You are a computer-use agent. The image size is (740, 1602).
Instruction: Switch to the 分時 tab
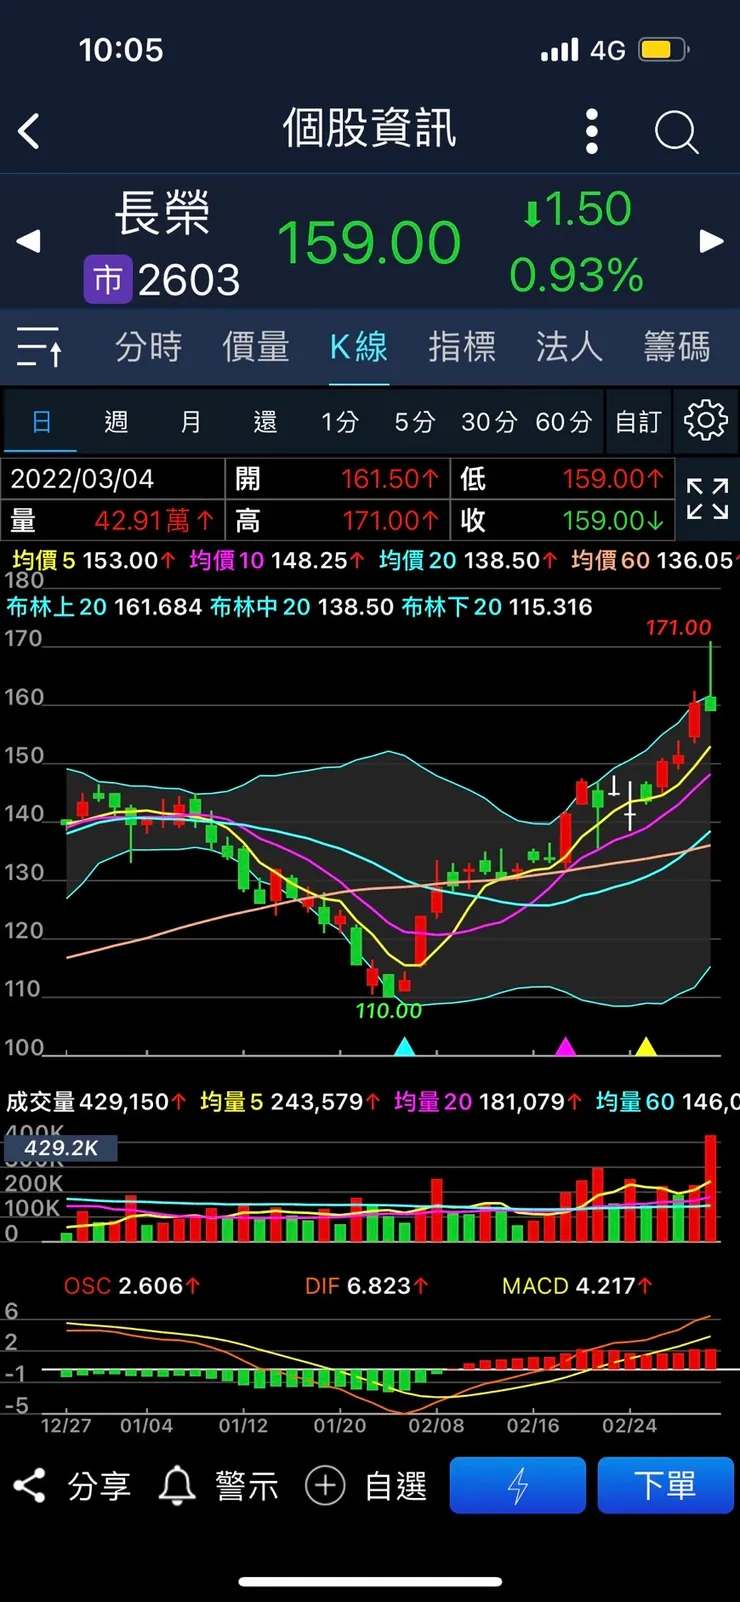click(x=149, y=347)
